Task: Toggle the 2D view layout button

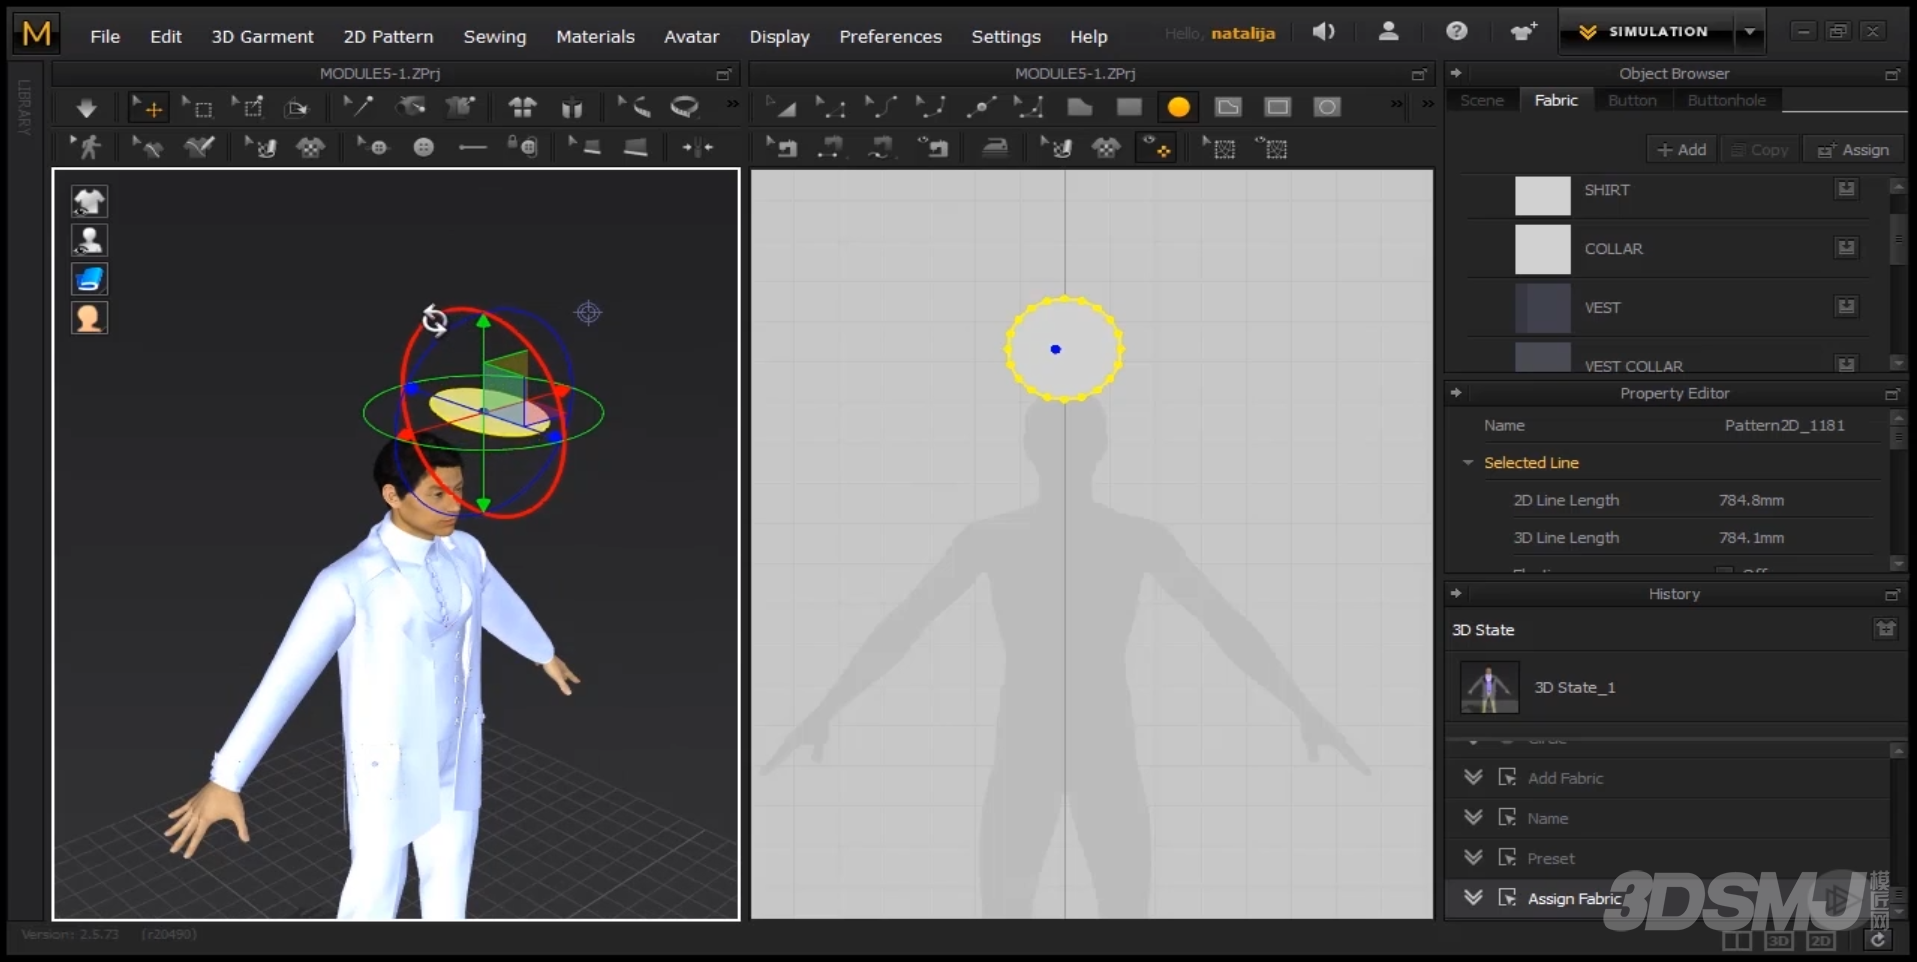Action: coord(1821,941)
